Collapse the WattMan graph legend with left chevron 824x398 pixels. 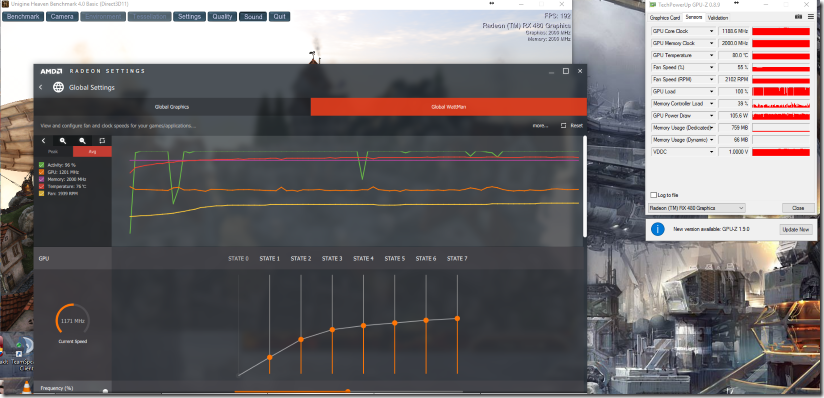point(43,141)
